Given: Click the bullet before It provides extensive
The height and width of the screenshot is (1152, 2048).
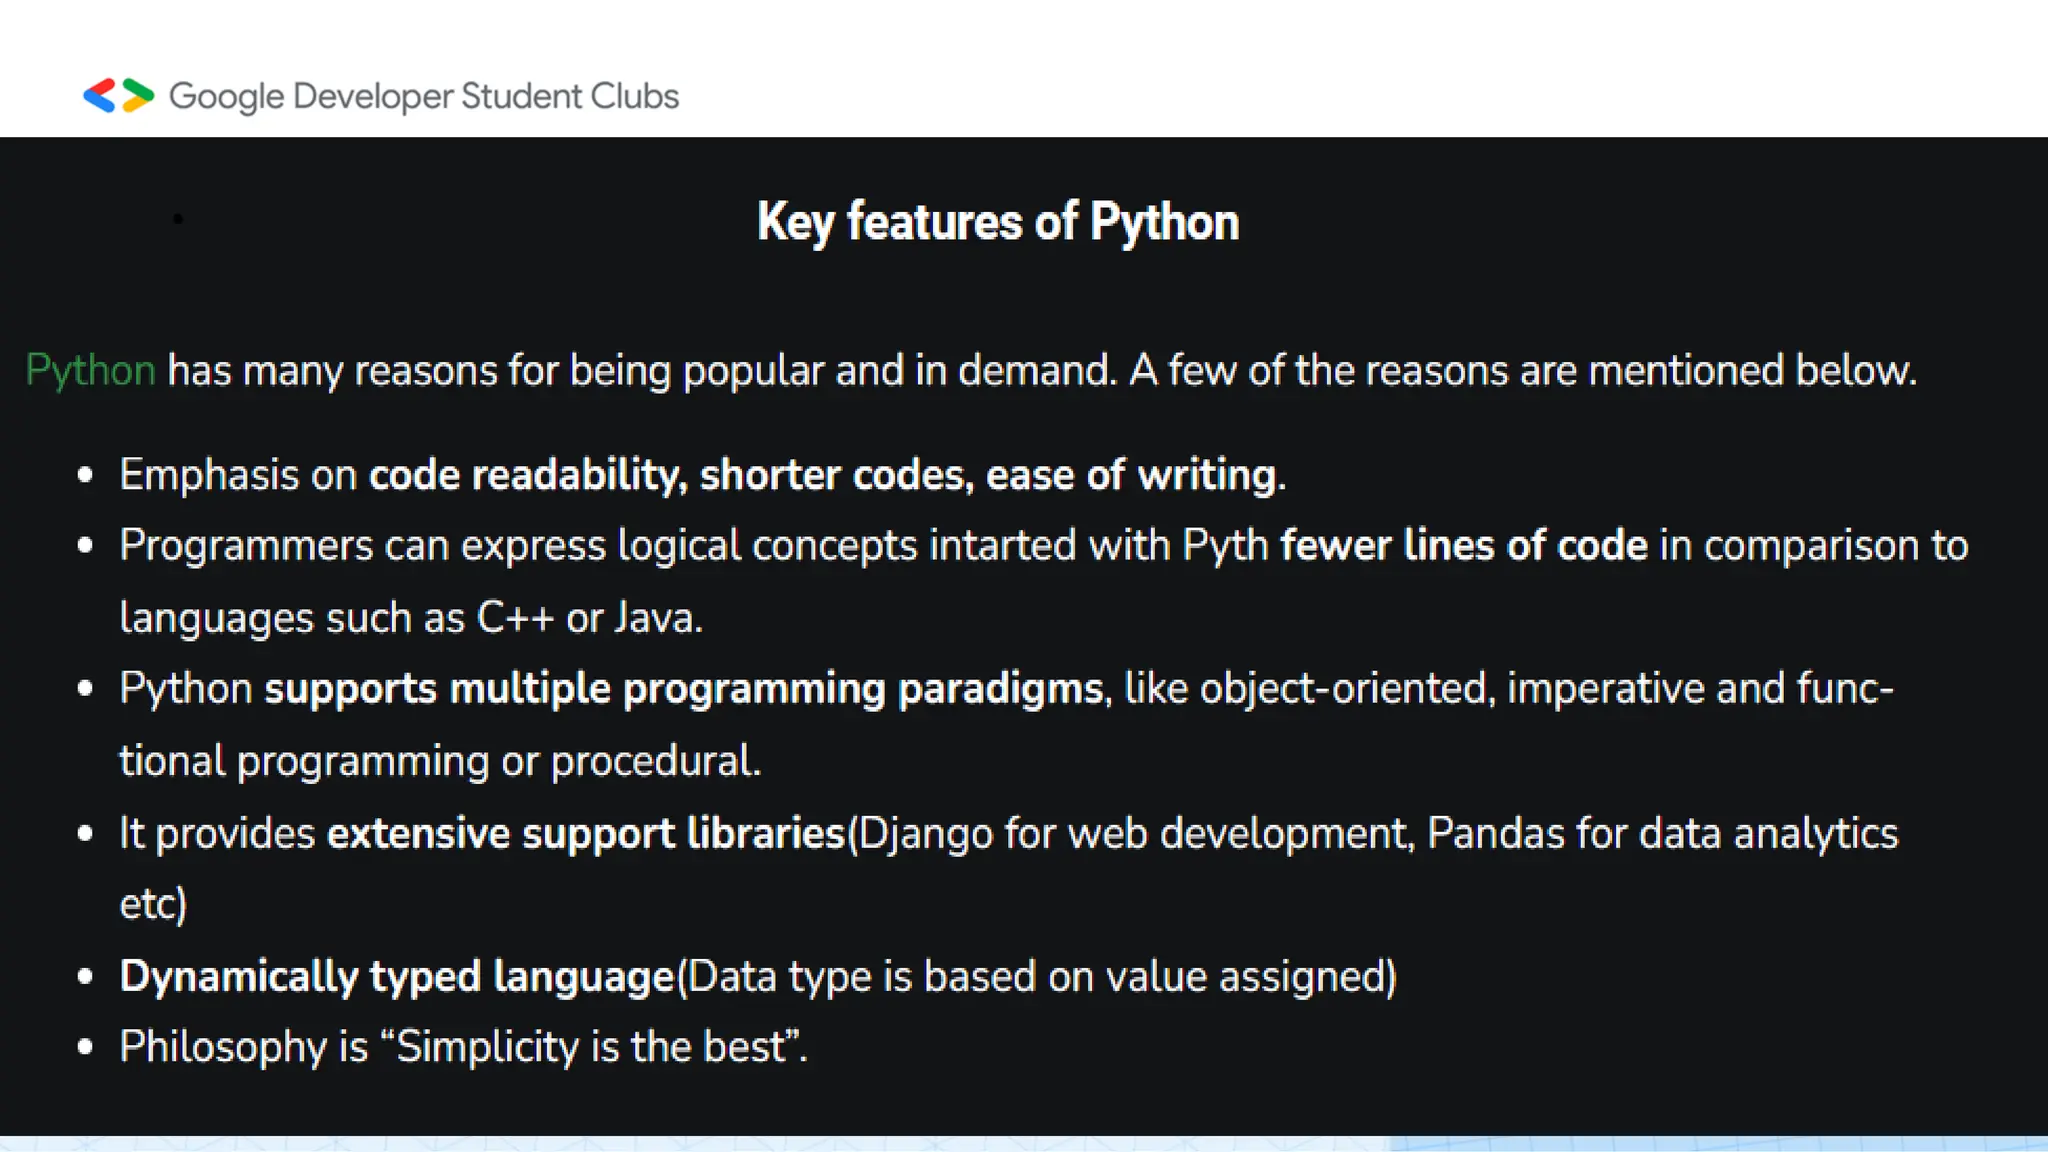Looking at the screenshot, I should 85,833.
